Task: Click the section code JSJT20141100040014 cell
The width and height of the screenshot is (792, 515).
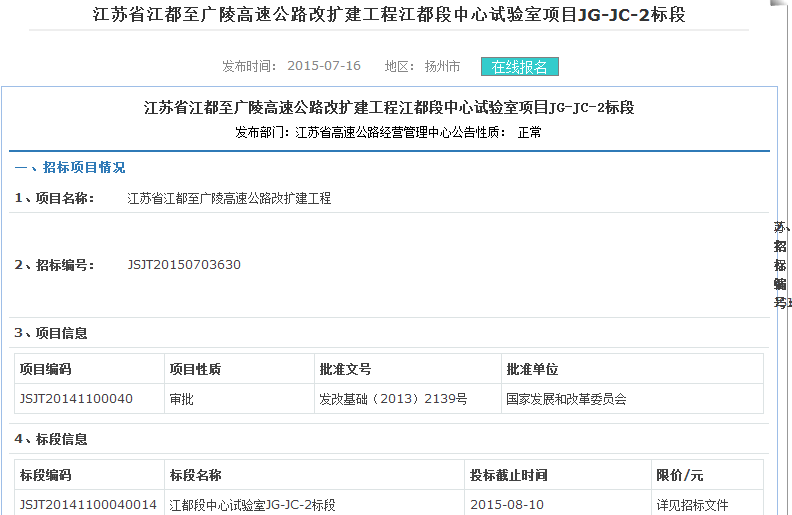Action: coord(88,504)
